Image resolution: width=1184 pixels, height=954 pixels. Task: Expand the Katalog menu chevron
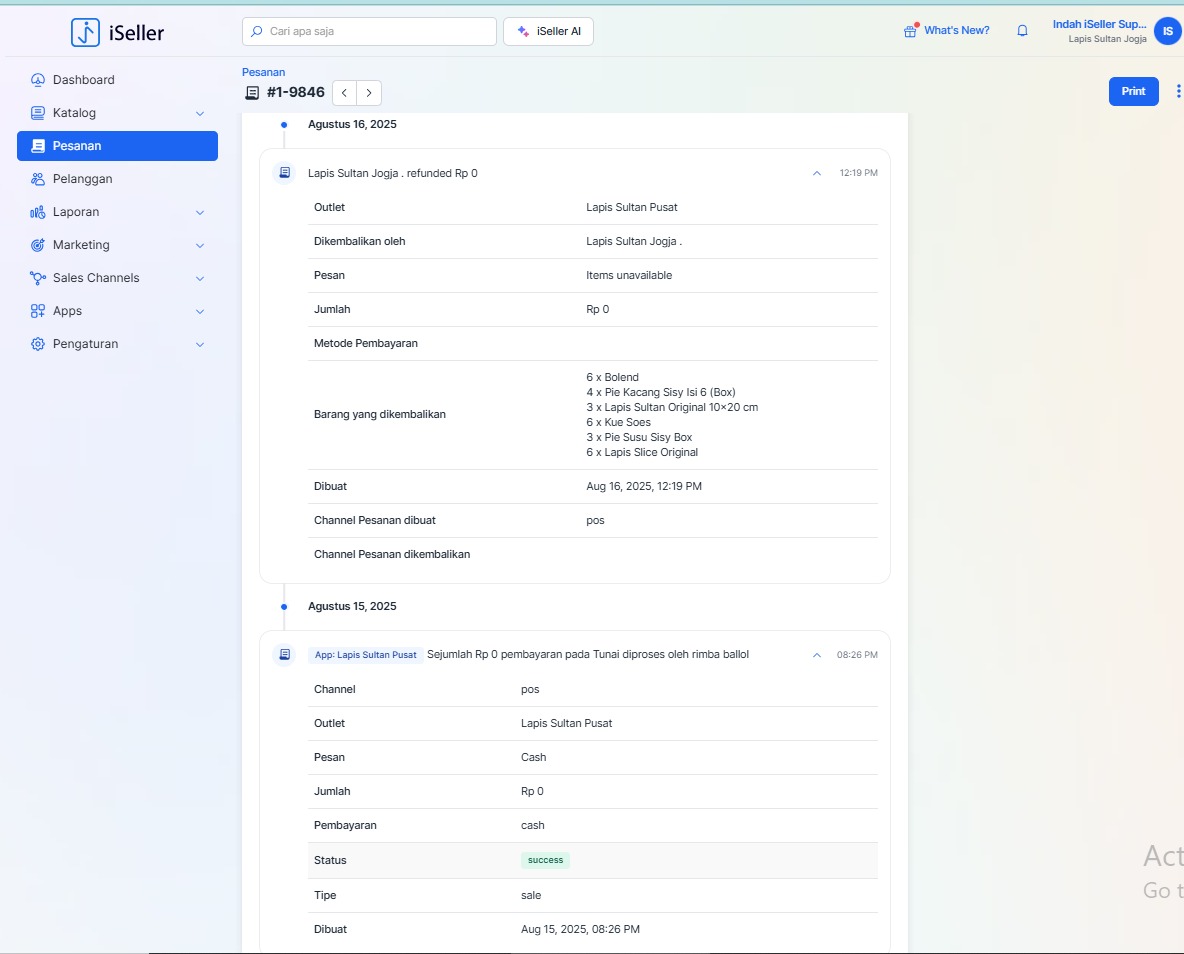pyautogui.click(x=200, y=113)
